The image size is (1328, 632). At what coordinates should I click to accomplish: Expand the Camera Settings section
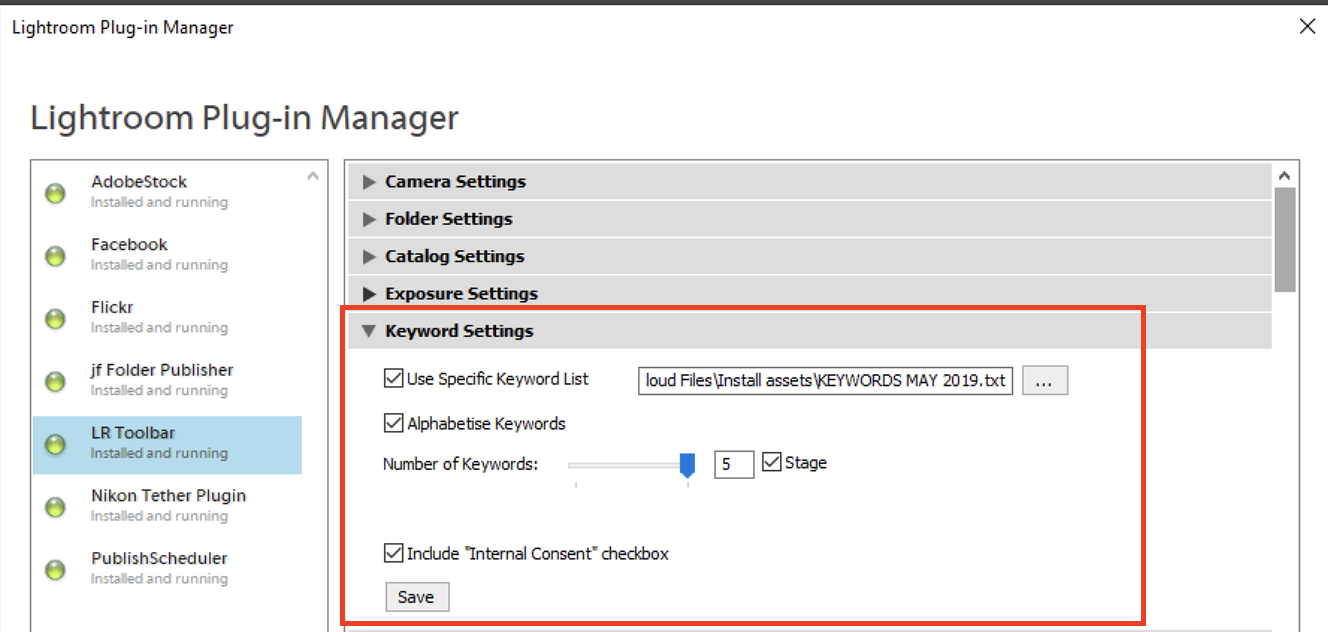tap(809, 182)
